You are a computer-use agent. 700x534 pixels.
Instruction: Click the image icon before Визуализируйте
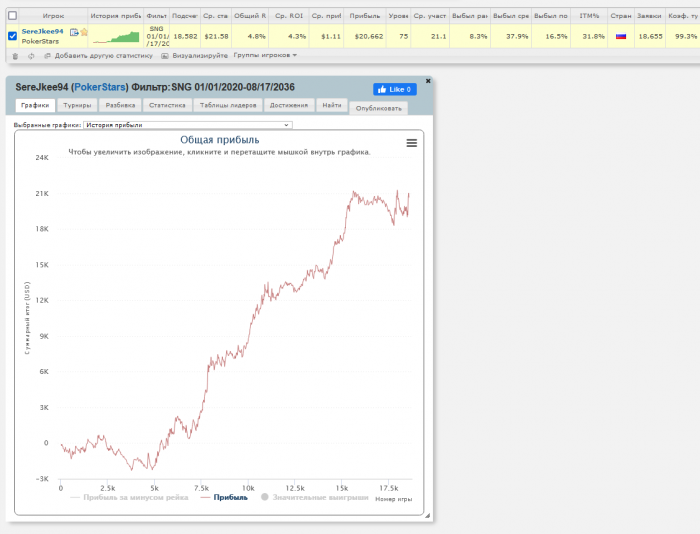pos(165,56)
